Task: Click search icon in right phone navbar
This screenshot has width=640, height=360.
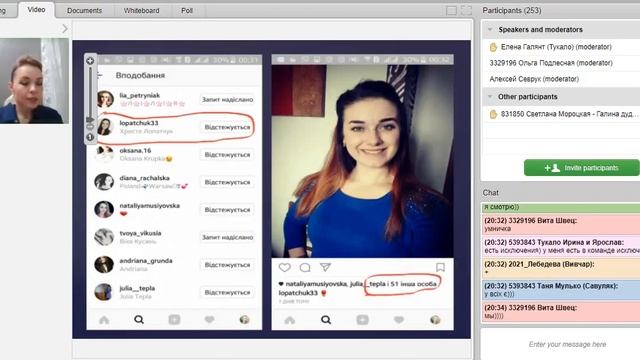Action: [326, 320]
